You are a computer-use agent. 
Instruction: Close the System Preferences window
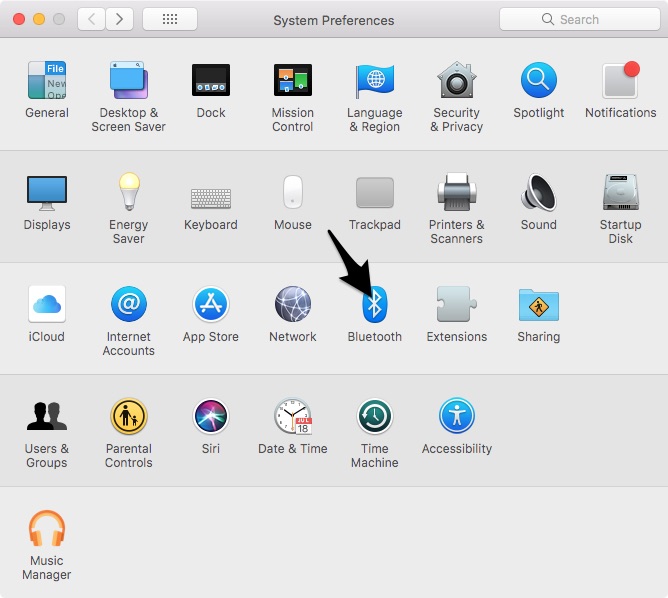[19, 19]
